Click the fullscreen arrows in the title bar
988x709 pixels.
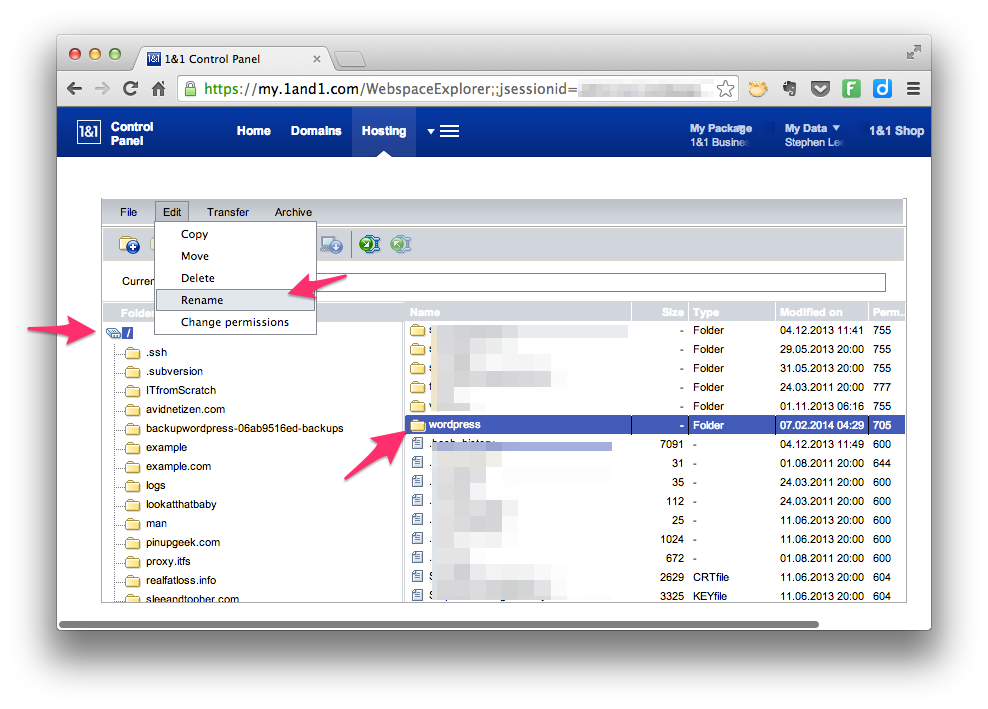coord(914,52)
